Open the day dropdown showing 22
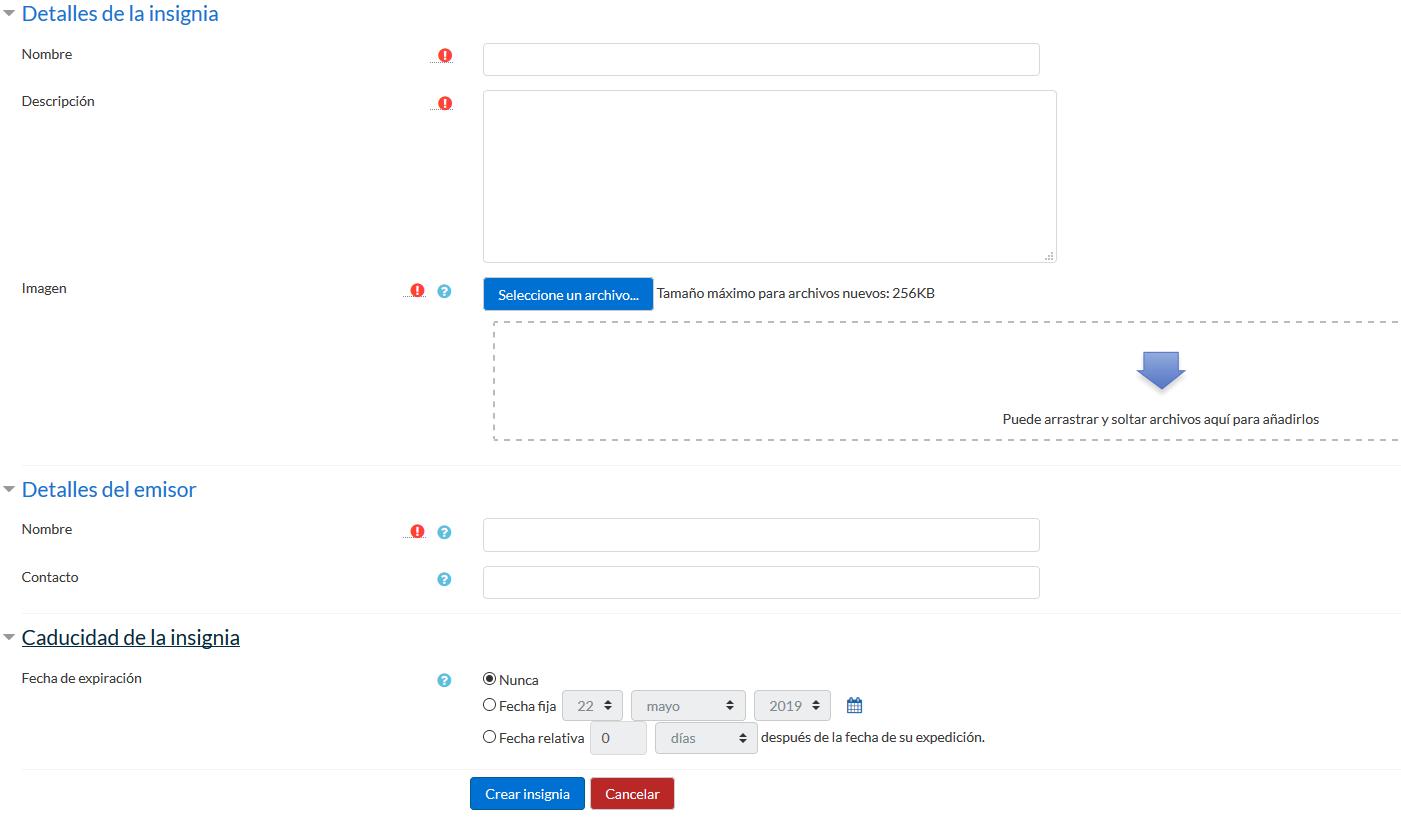The width and height of the screenshot is (1401, 817). coord(593,706)
